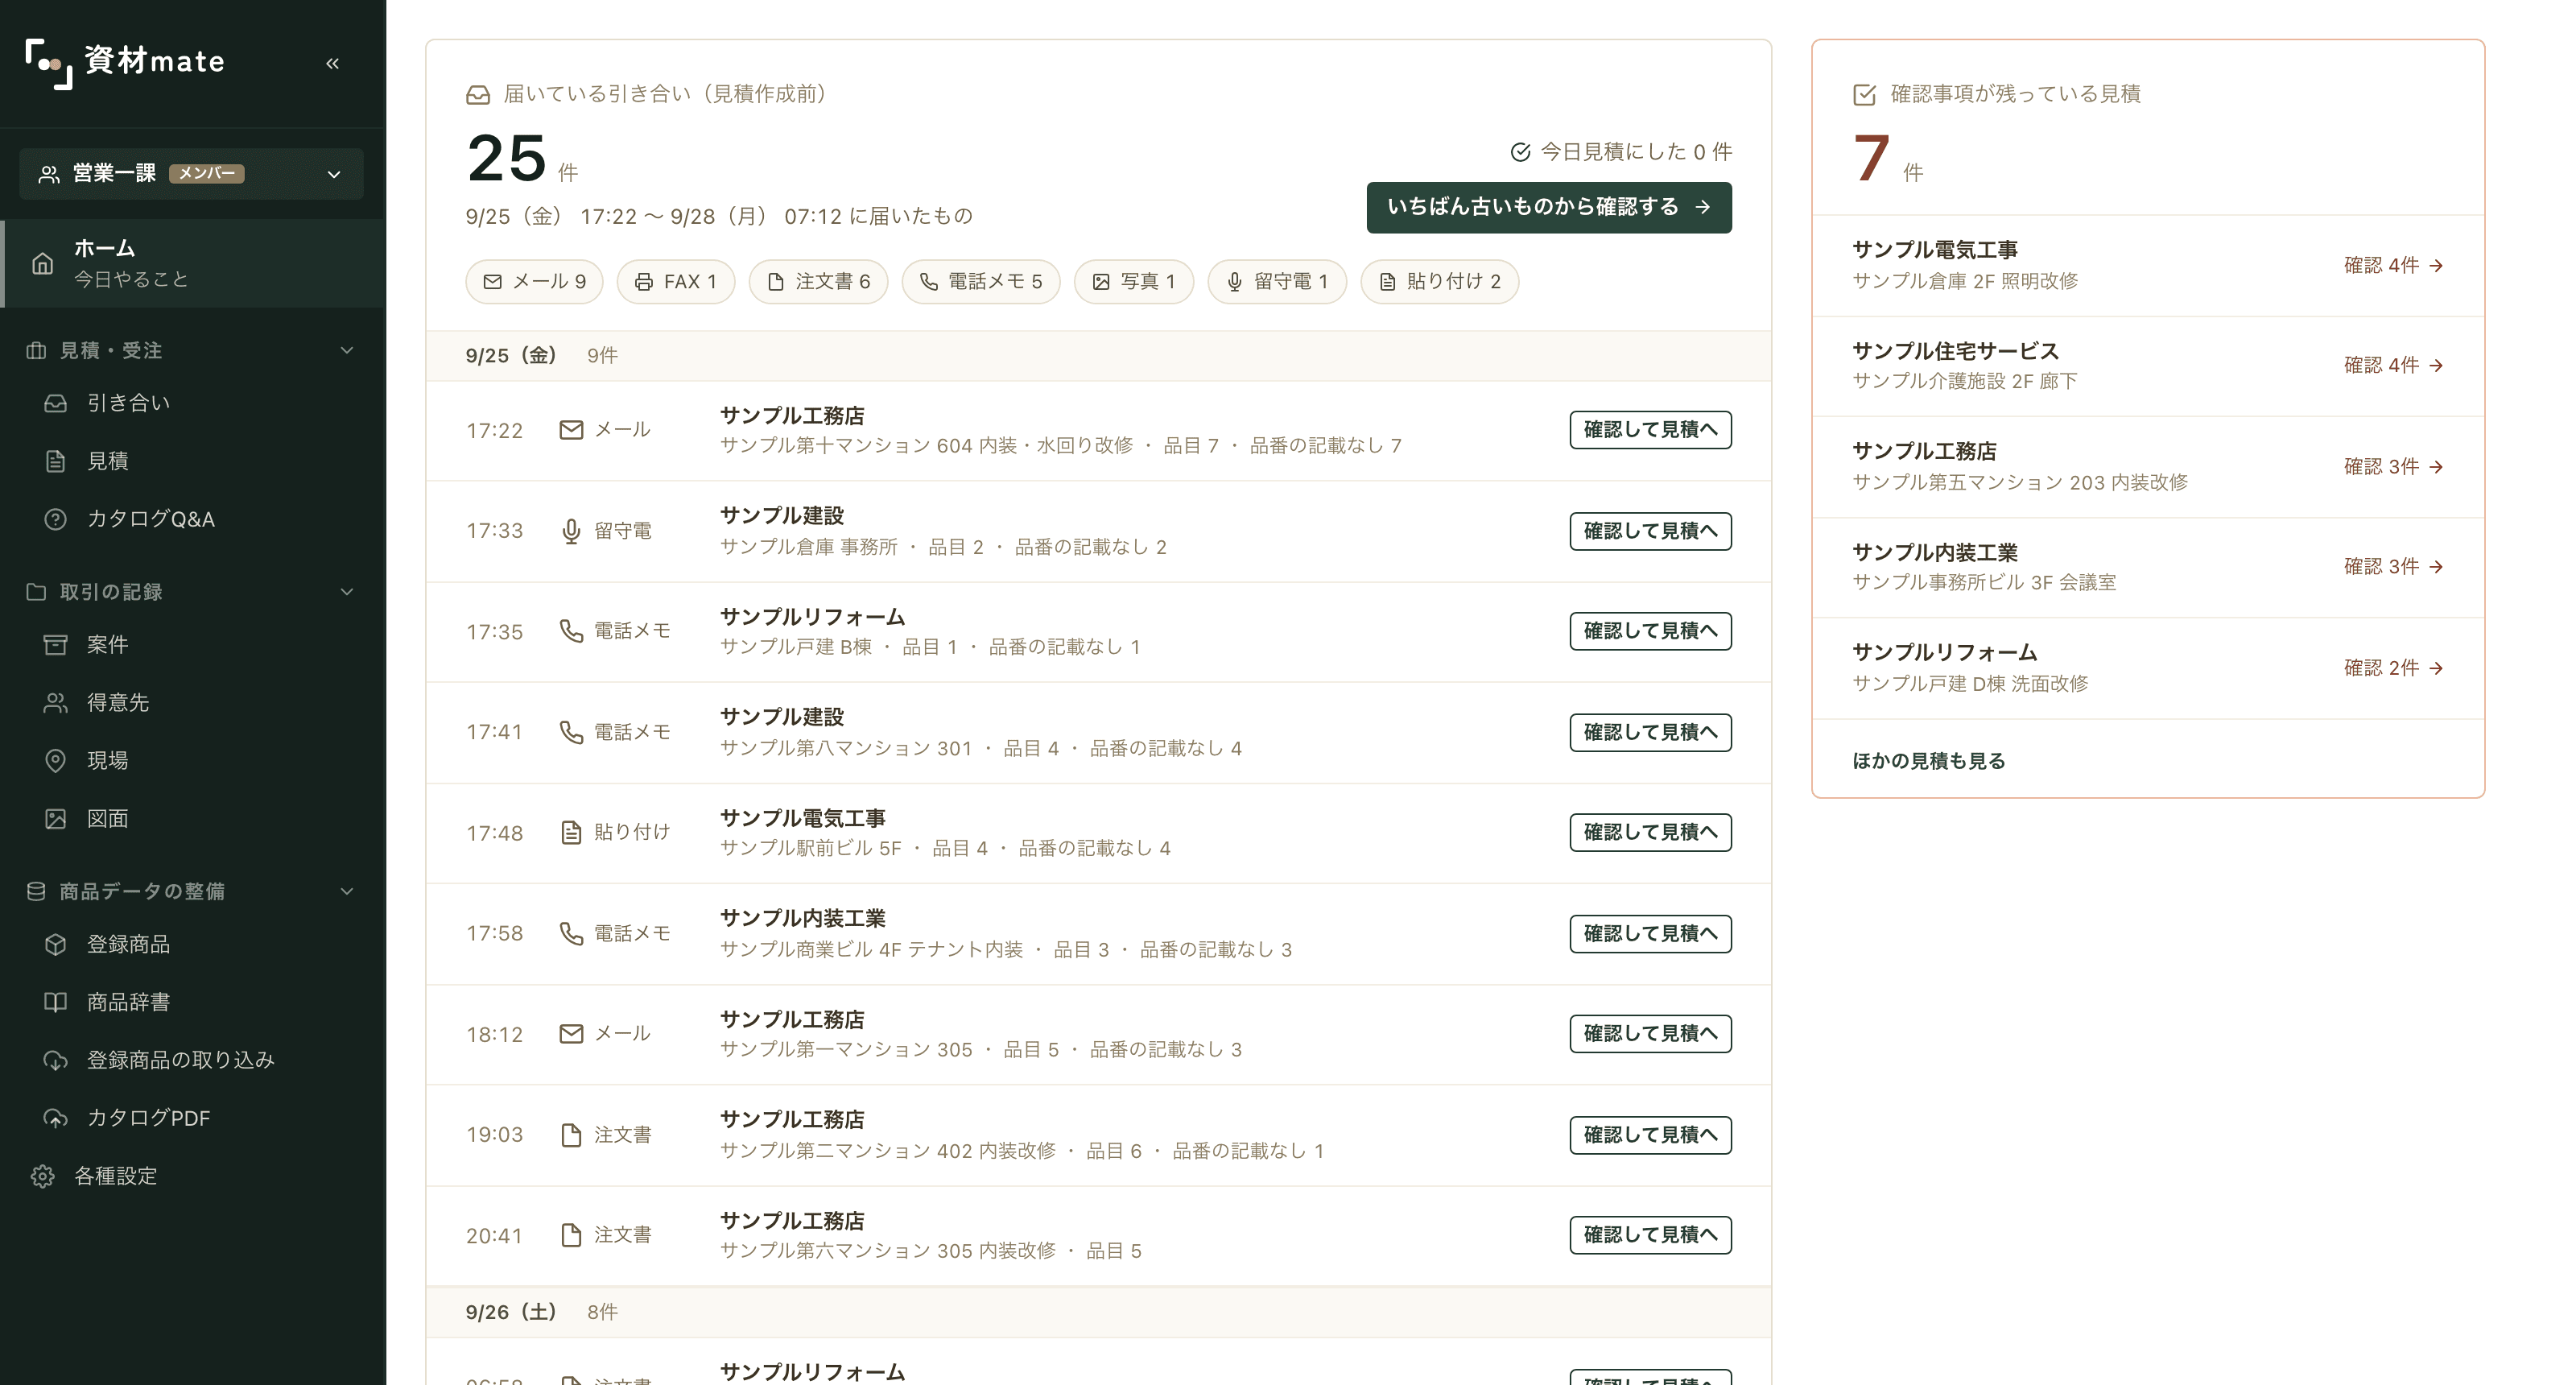Open カタログQ&A from the sidebar
The height and width of the screenshot is (1385, 2576).
(151, 519)
